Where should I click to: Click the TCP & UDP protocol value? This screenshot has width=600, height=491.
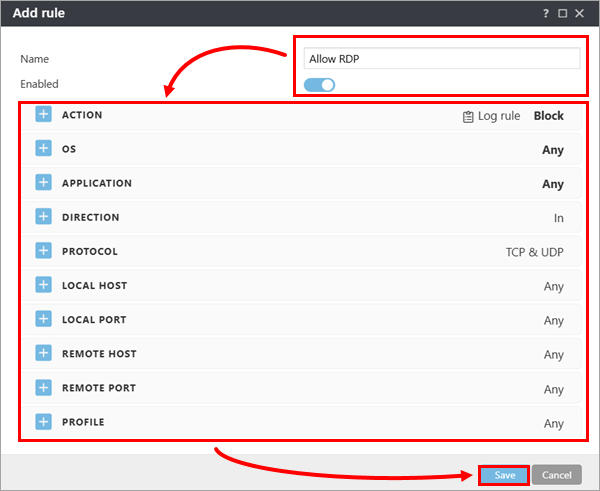pyautogui.click(x=534, y=252)
